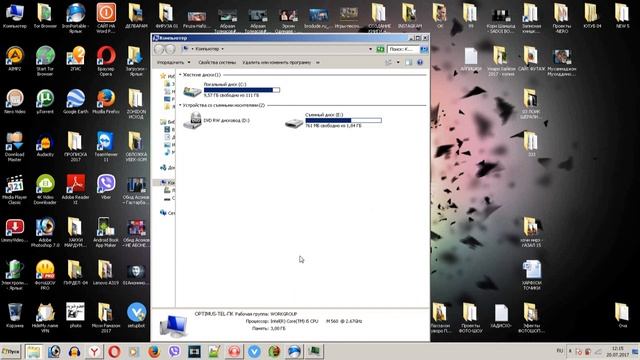Click the Firefox taskbar icon
This screenshot has width=640, height=360.
coord(154,351)
